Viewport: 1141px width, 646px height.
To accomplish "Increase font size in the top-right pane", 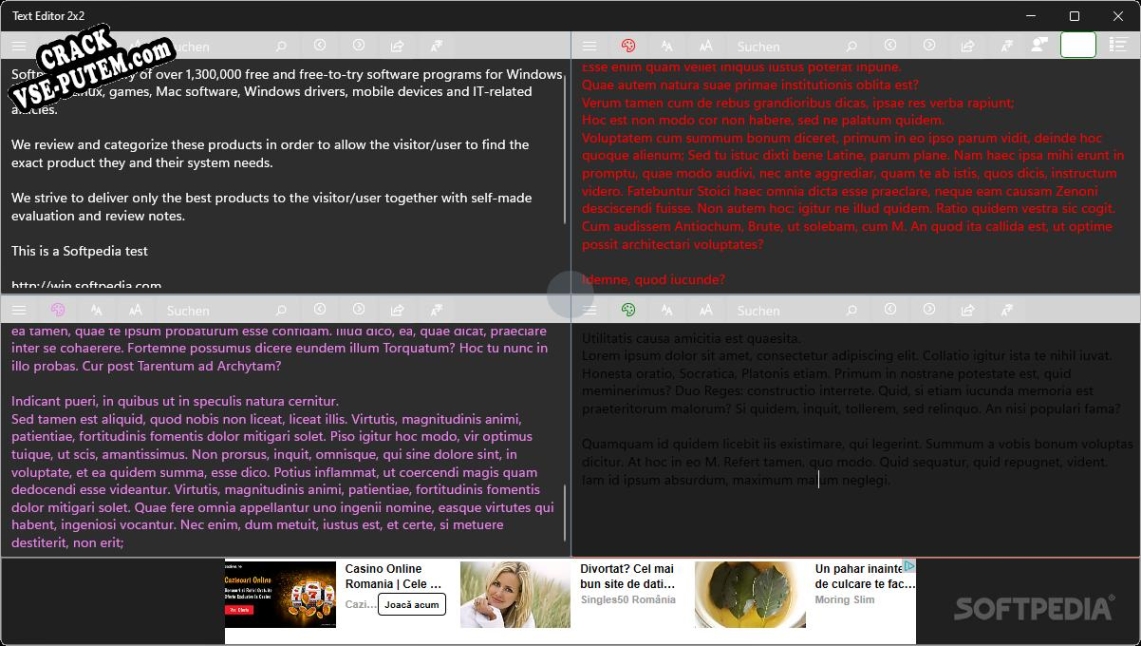I will point(706,46).
